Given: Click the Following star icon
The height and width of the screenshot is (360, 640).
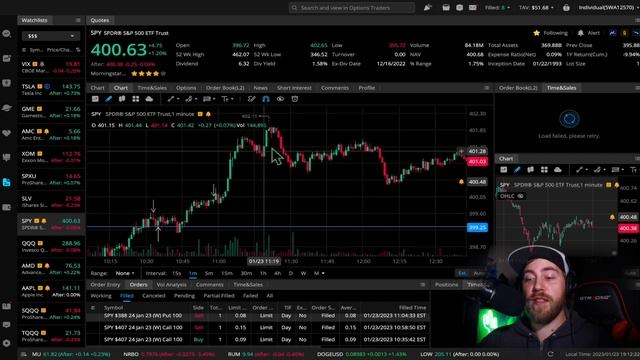Looking at the screenshot, I should pyautogui.click(x=536, y=33).
